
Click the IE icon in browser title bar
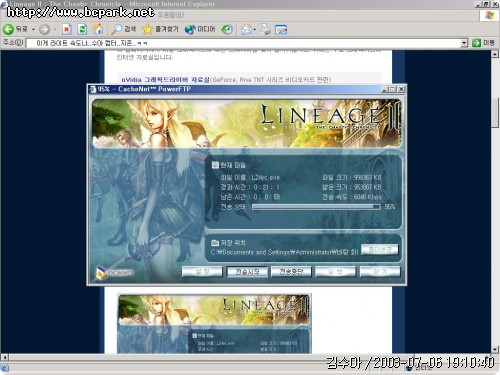(4, 4)
